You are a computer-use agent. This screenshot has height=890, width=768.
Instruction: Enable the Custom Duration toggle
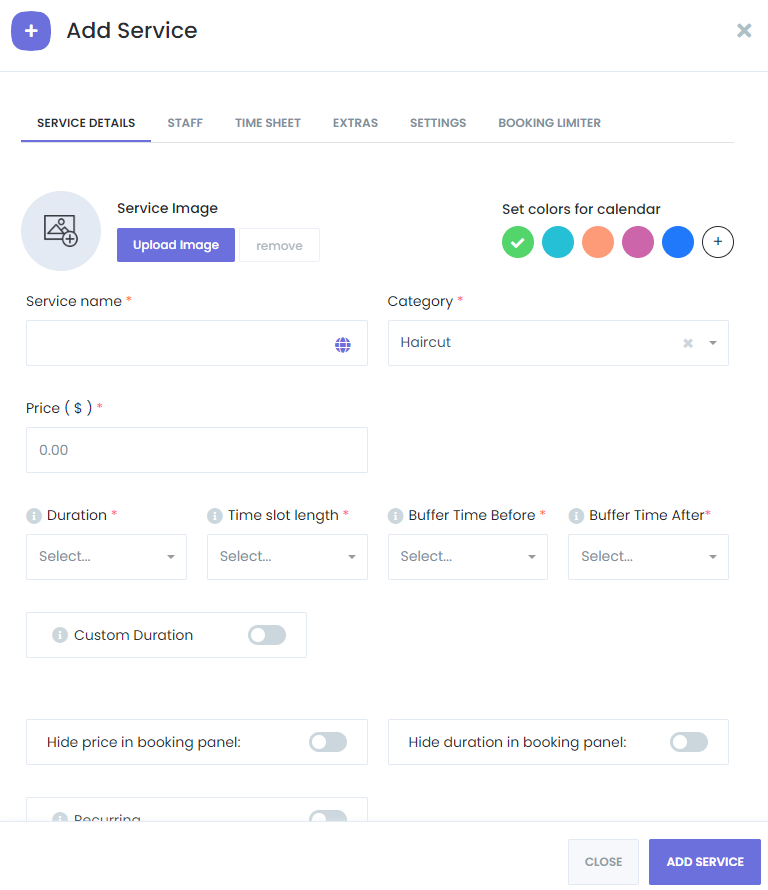point(267,635)
